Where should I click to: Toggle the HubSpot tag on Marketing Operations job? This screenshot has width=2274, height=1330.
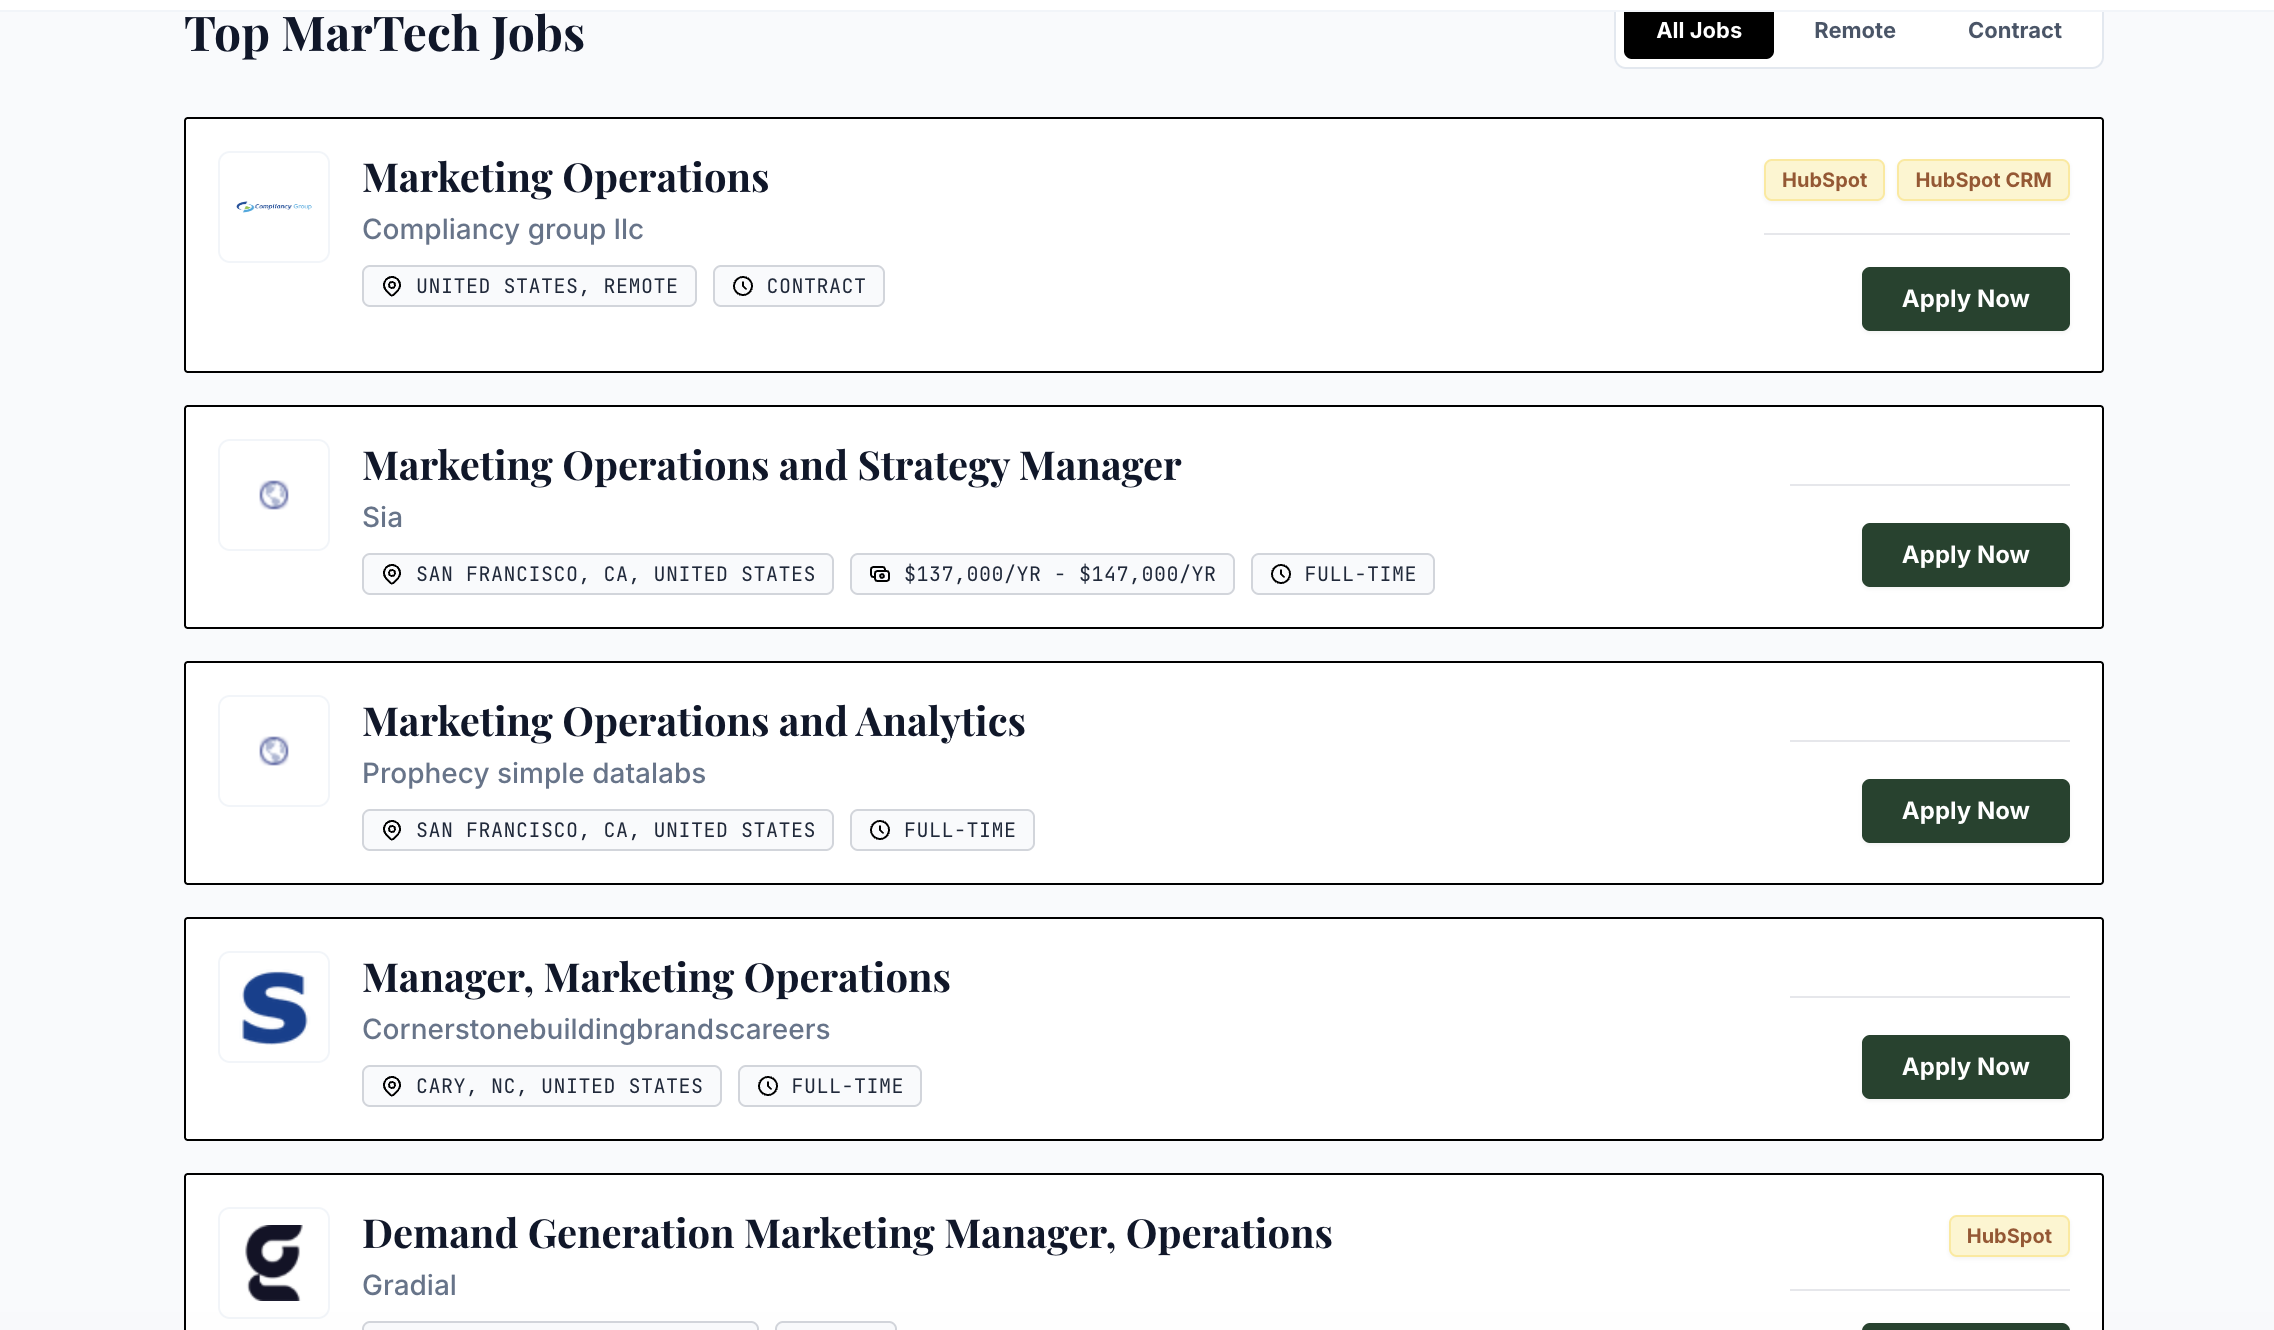(x=1823, y=180)
